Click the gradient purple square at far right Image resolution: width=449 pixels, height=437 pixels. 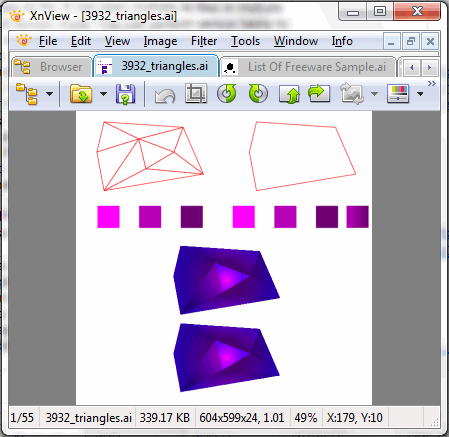click(358, 217)
